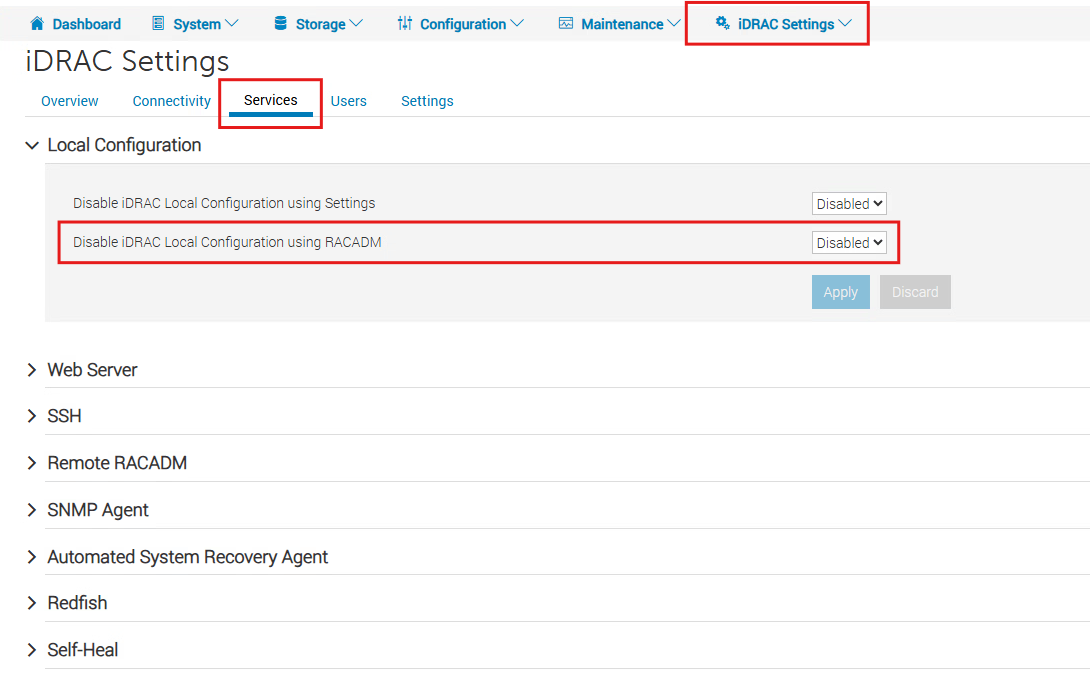
Task: Click the iDRAC Settings page heading
Action: point(127,61)
